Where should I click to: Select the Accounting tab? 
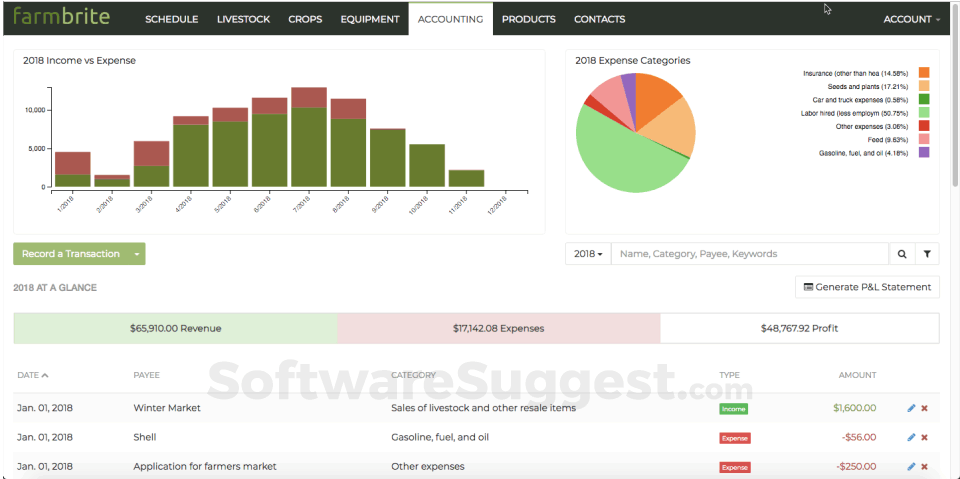point(451,19)
